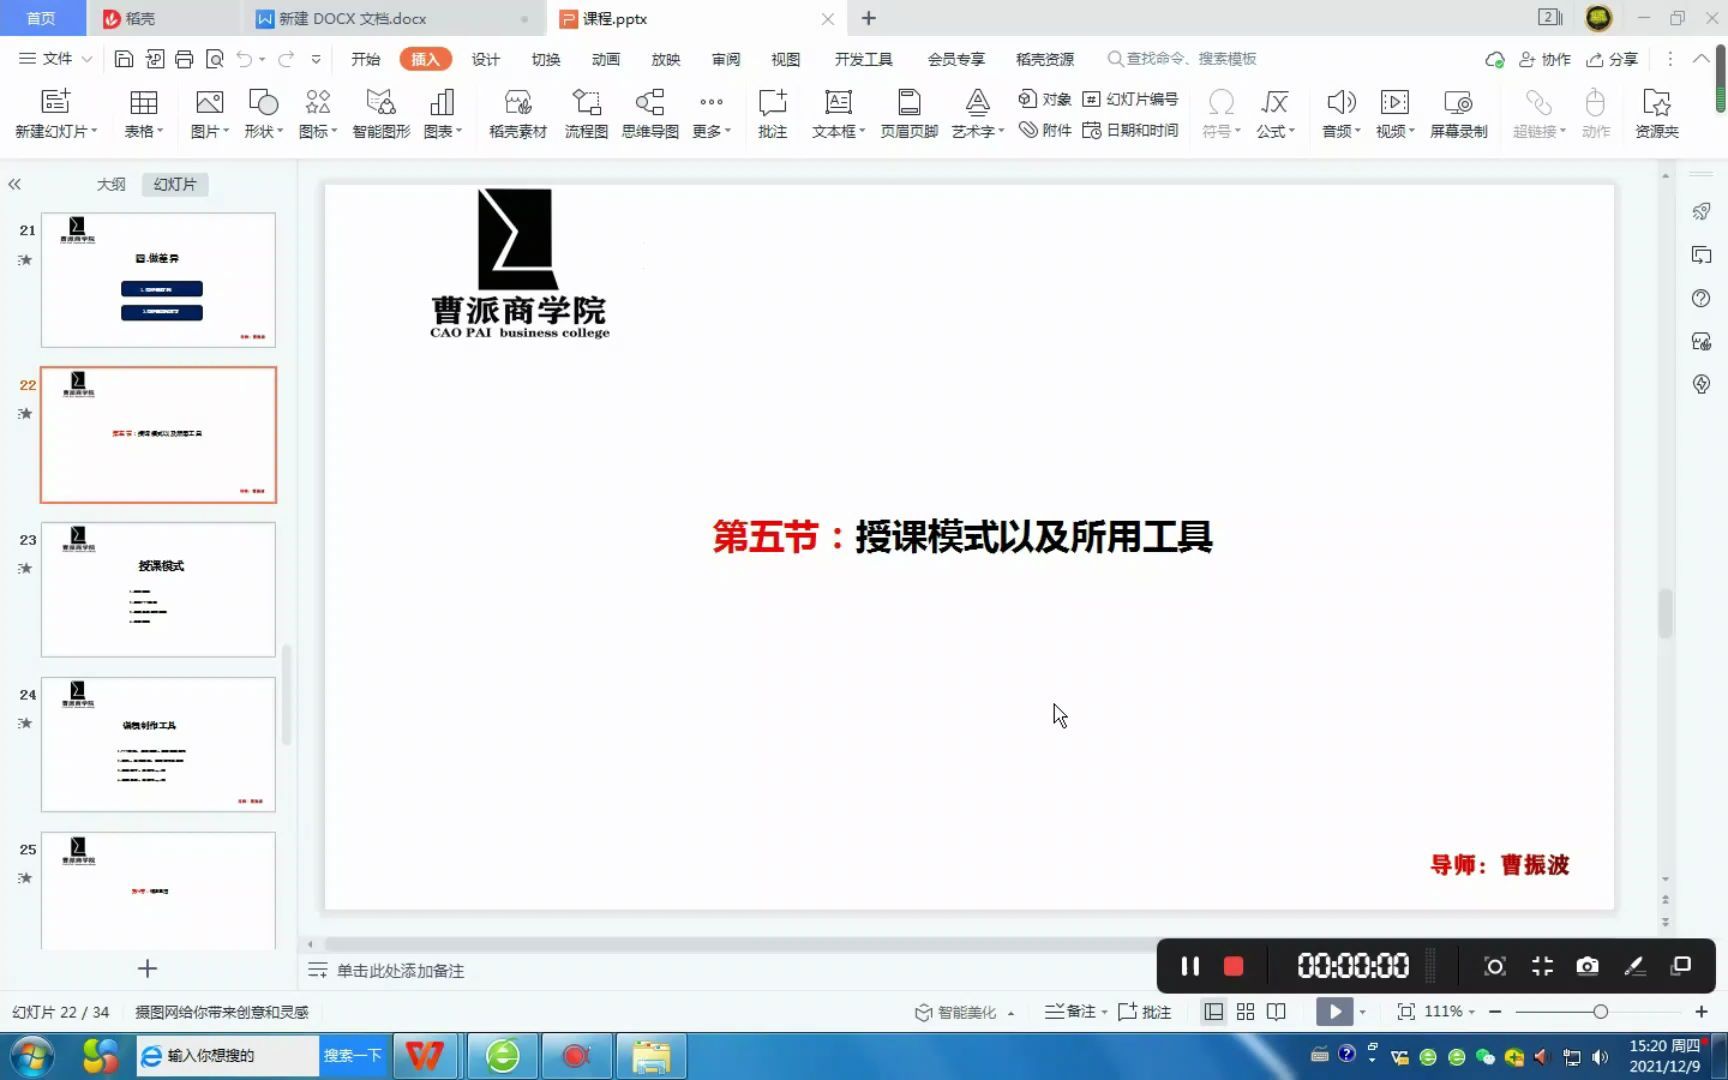Open the 大纲 outline panel tab
The image size is (1728, 1080).
coord(111,184)
